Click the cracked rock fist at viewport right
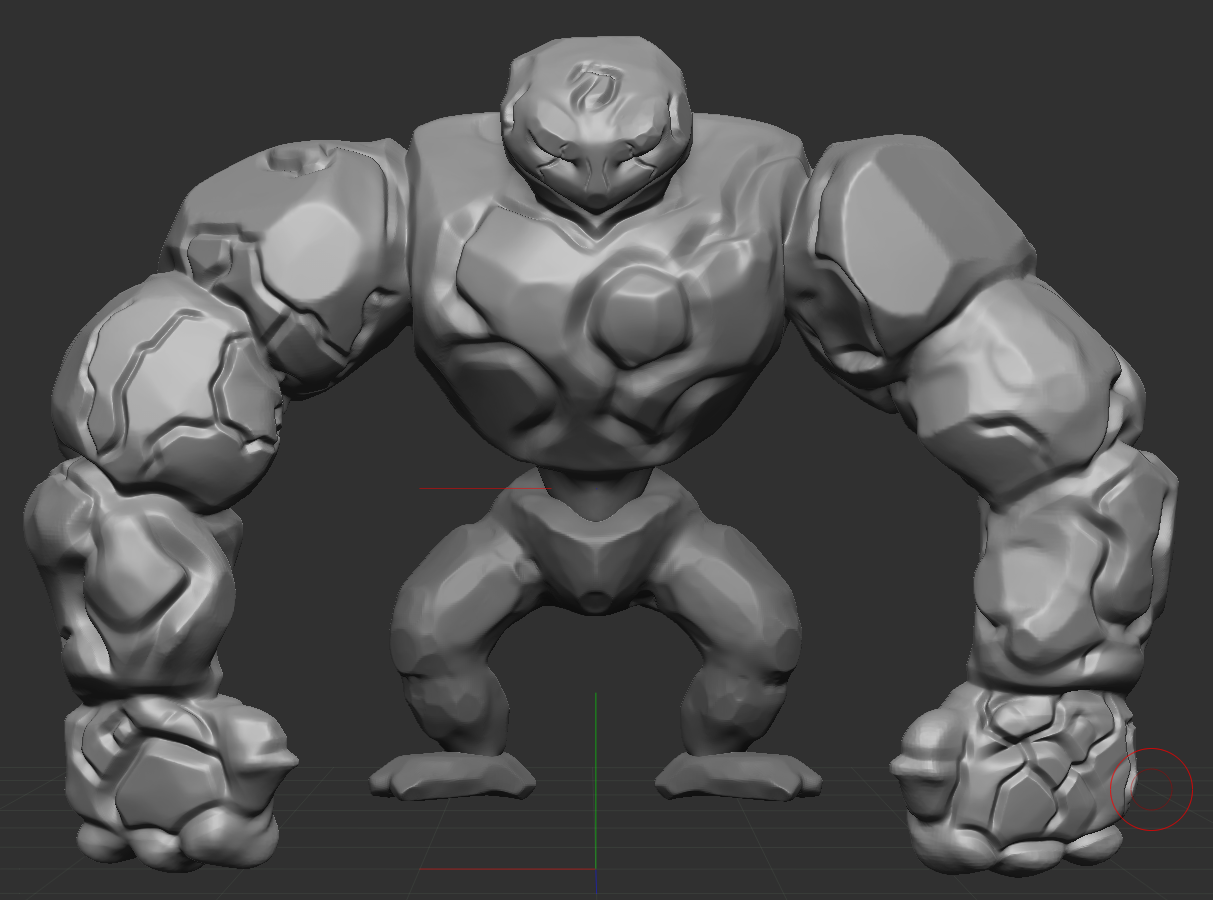This screenshot has height=900, width=1213. pyautogui.click(x=1015, y=779)
